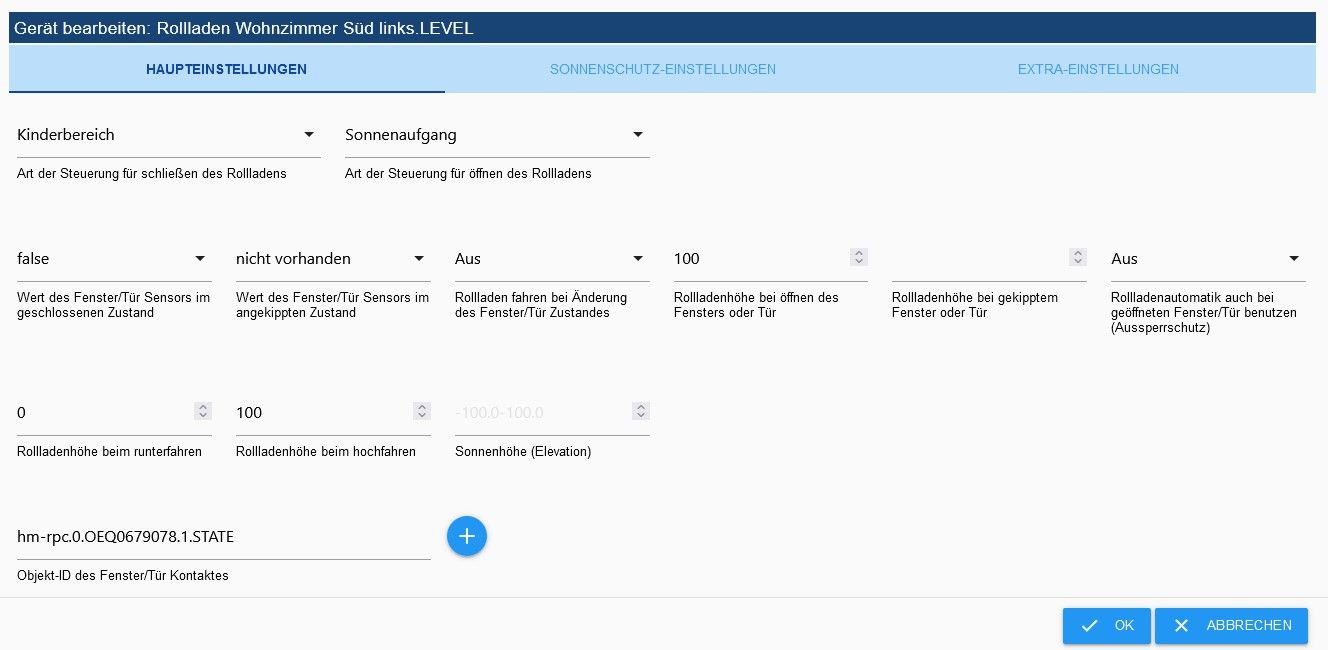Expand the 'nicht vorhanden' tilted sensor dropdown
This screenshot has width=1328, height=650.
click(x=332, y=259)
